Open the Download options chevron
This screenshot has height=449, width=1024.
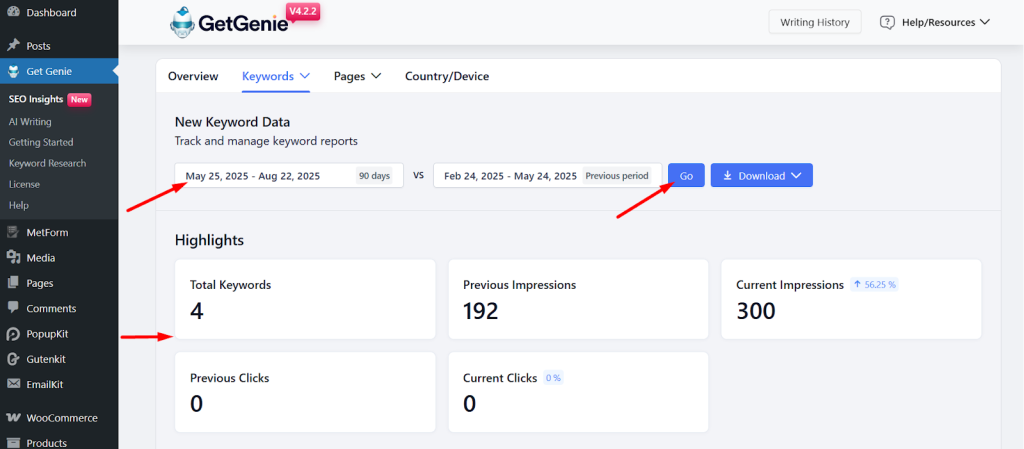pos(795,176)
